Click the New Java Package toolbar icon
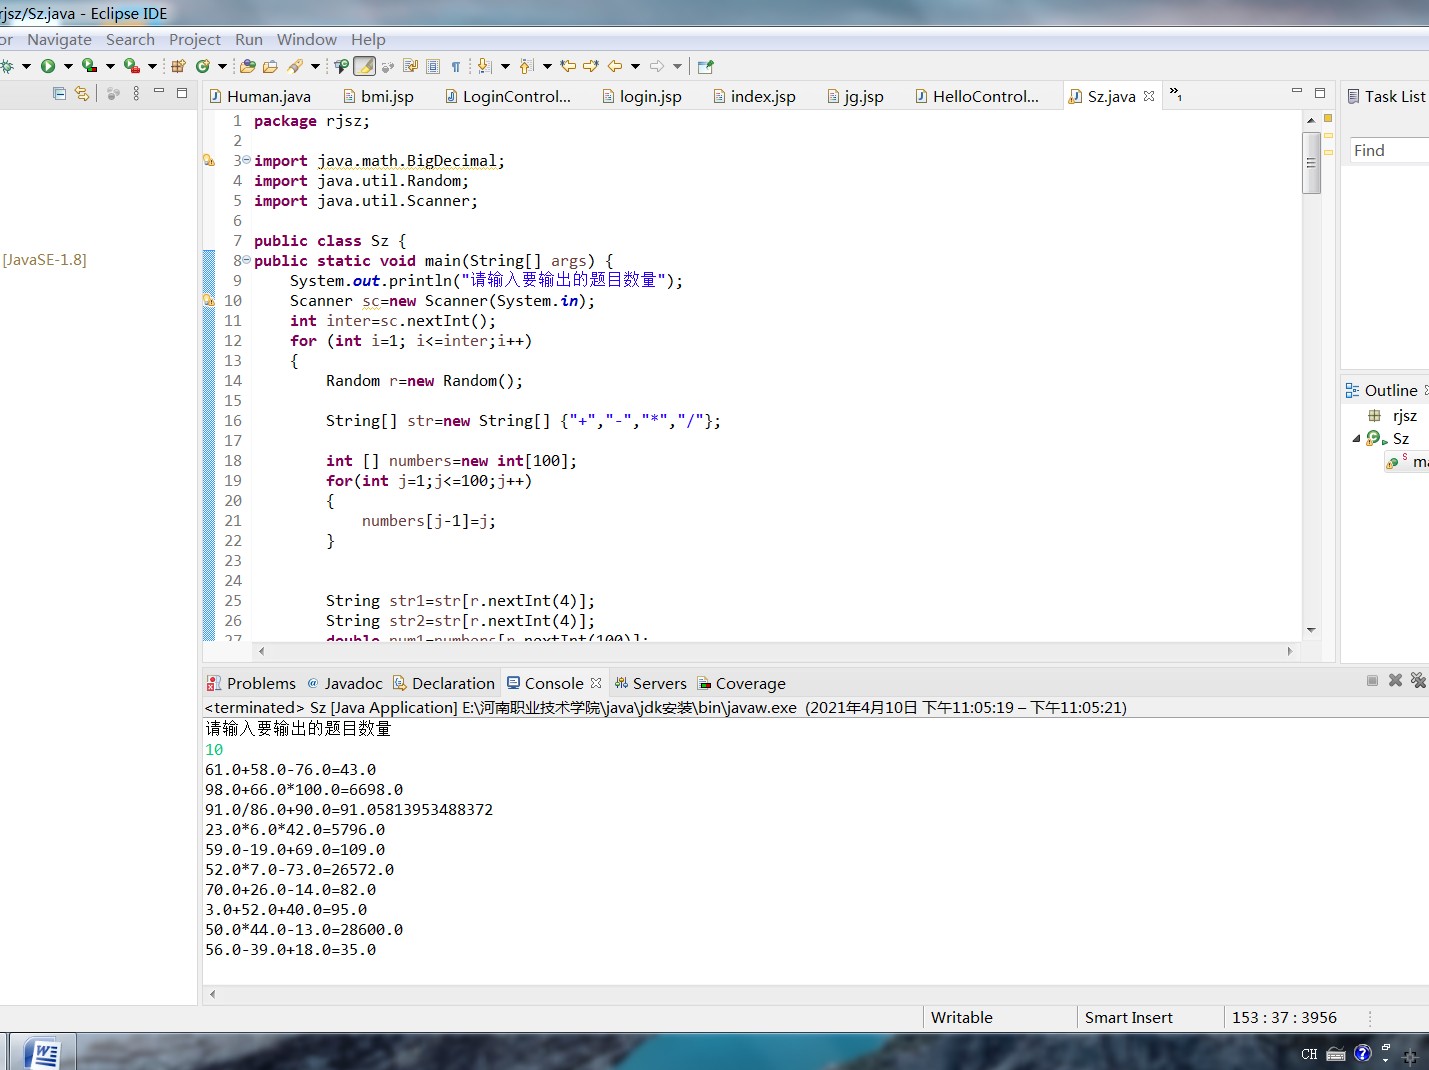This screenshot has height=1070, width=1429. (x=178, y=67)
